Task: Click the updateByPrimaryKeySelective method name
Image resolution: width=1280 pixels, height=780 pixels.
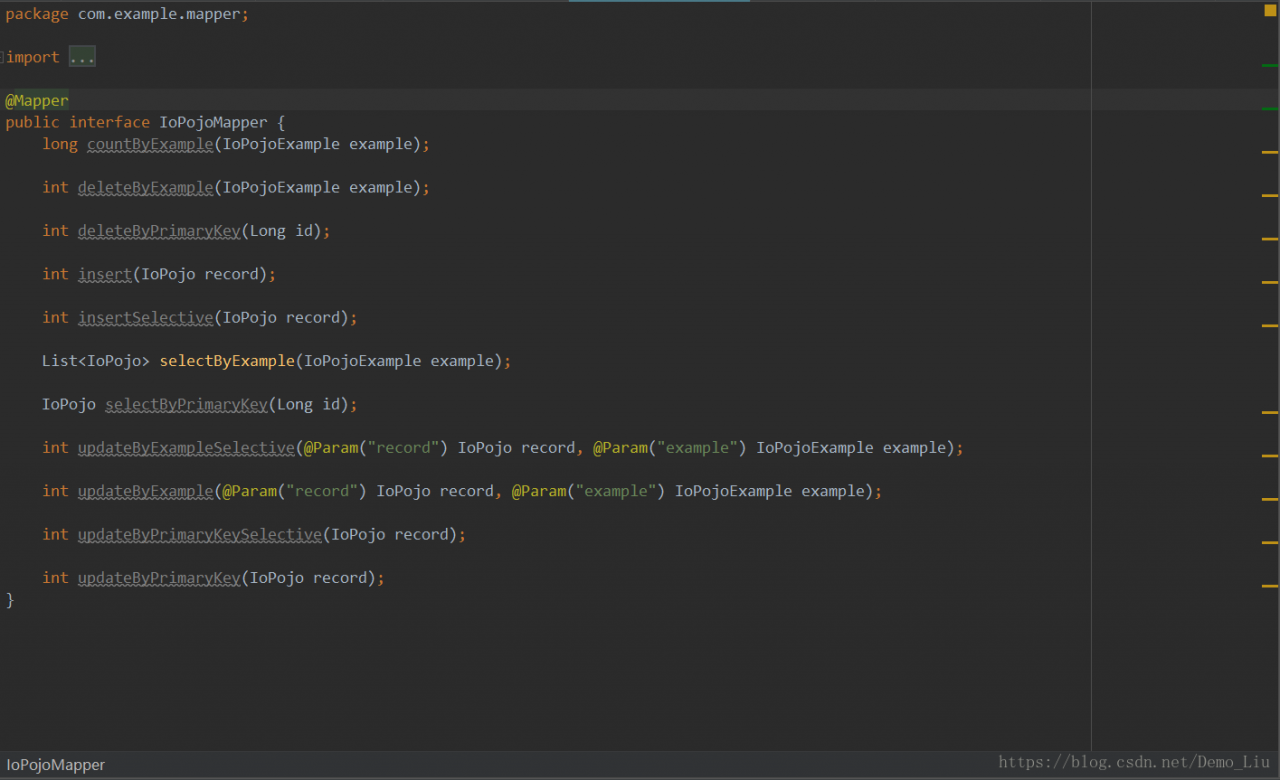Action: point(200,535)
